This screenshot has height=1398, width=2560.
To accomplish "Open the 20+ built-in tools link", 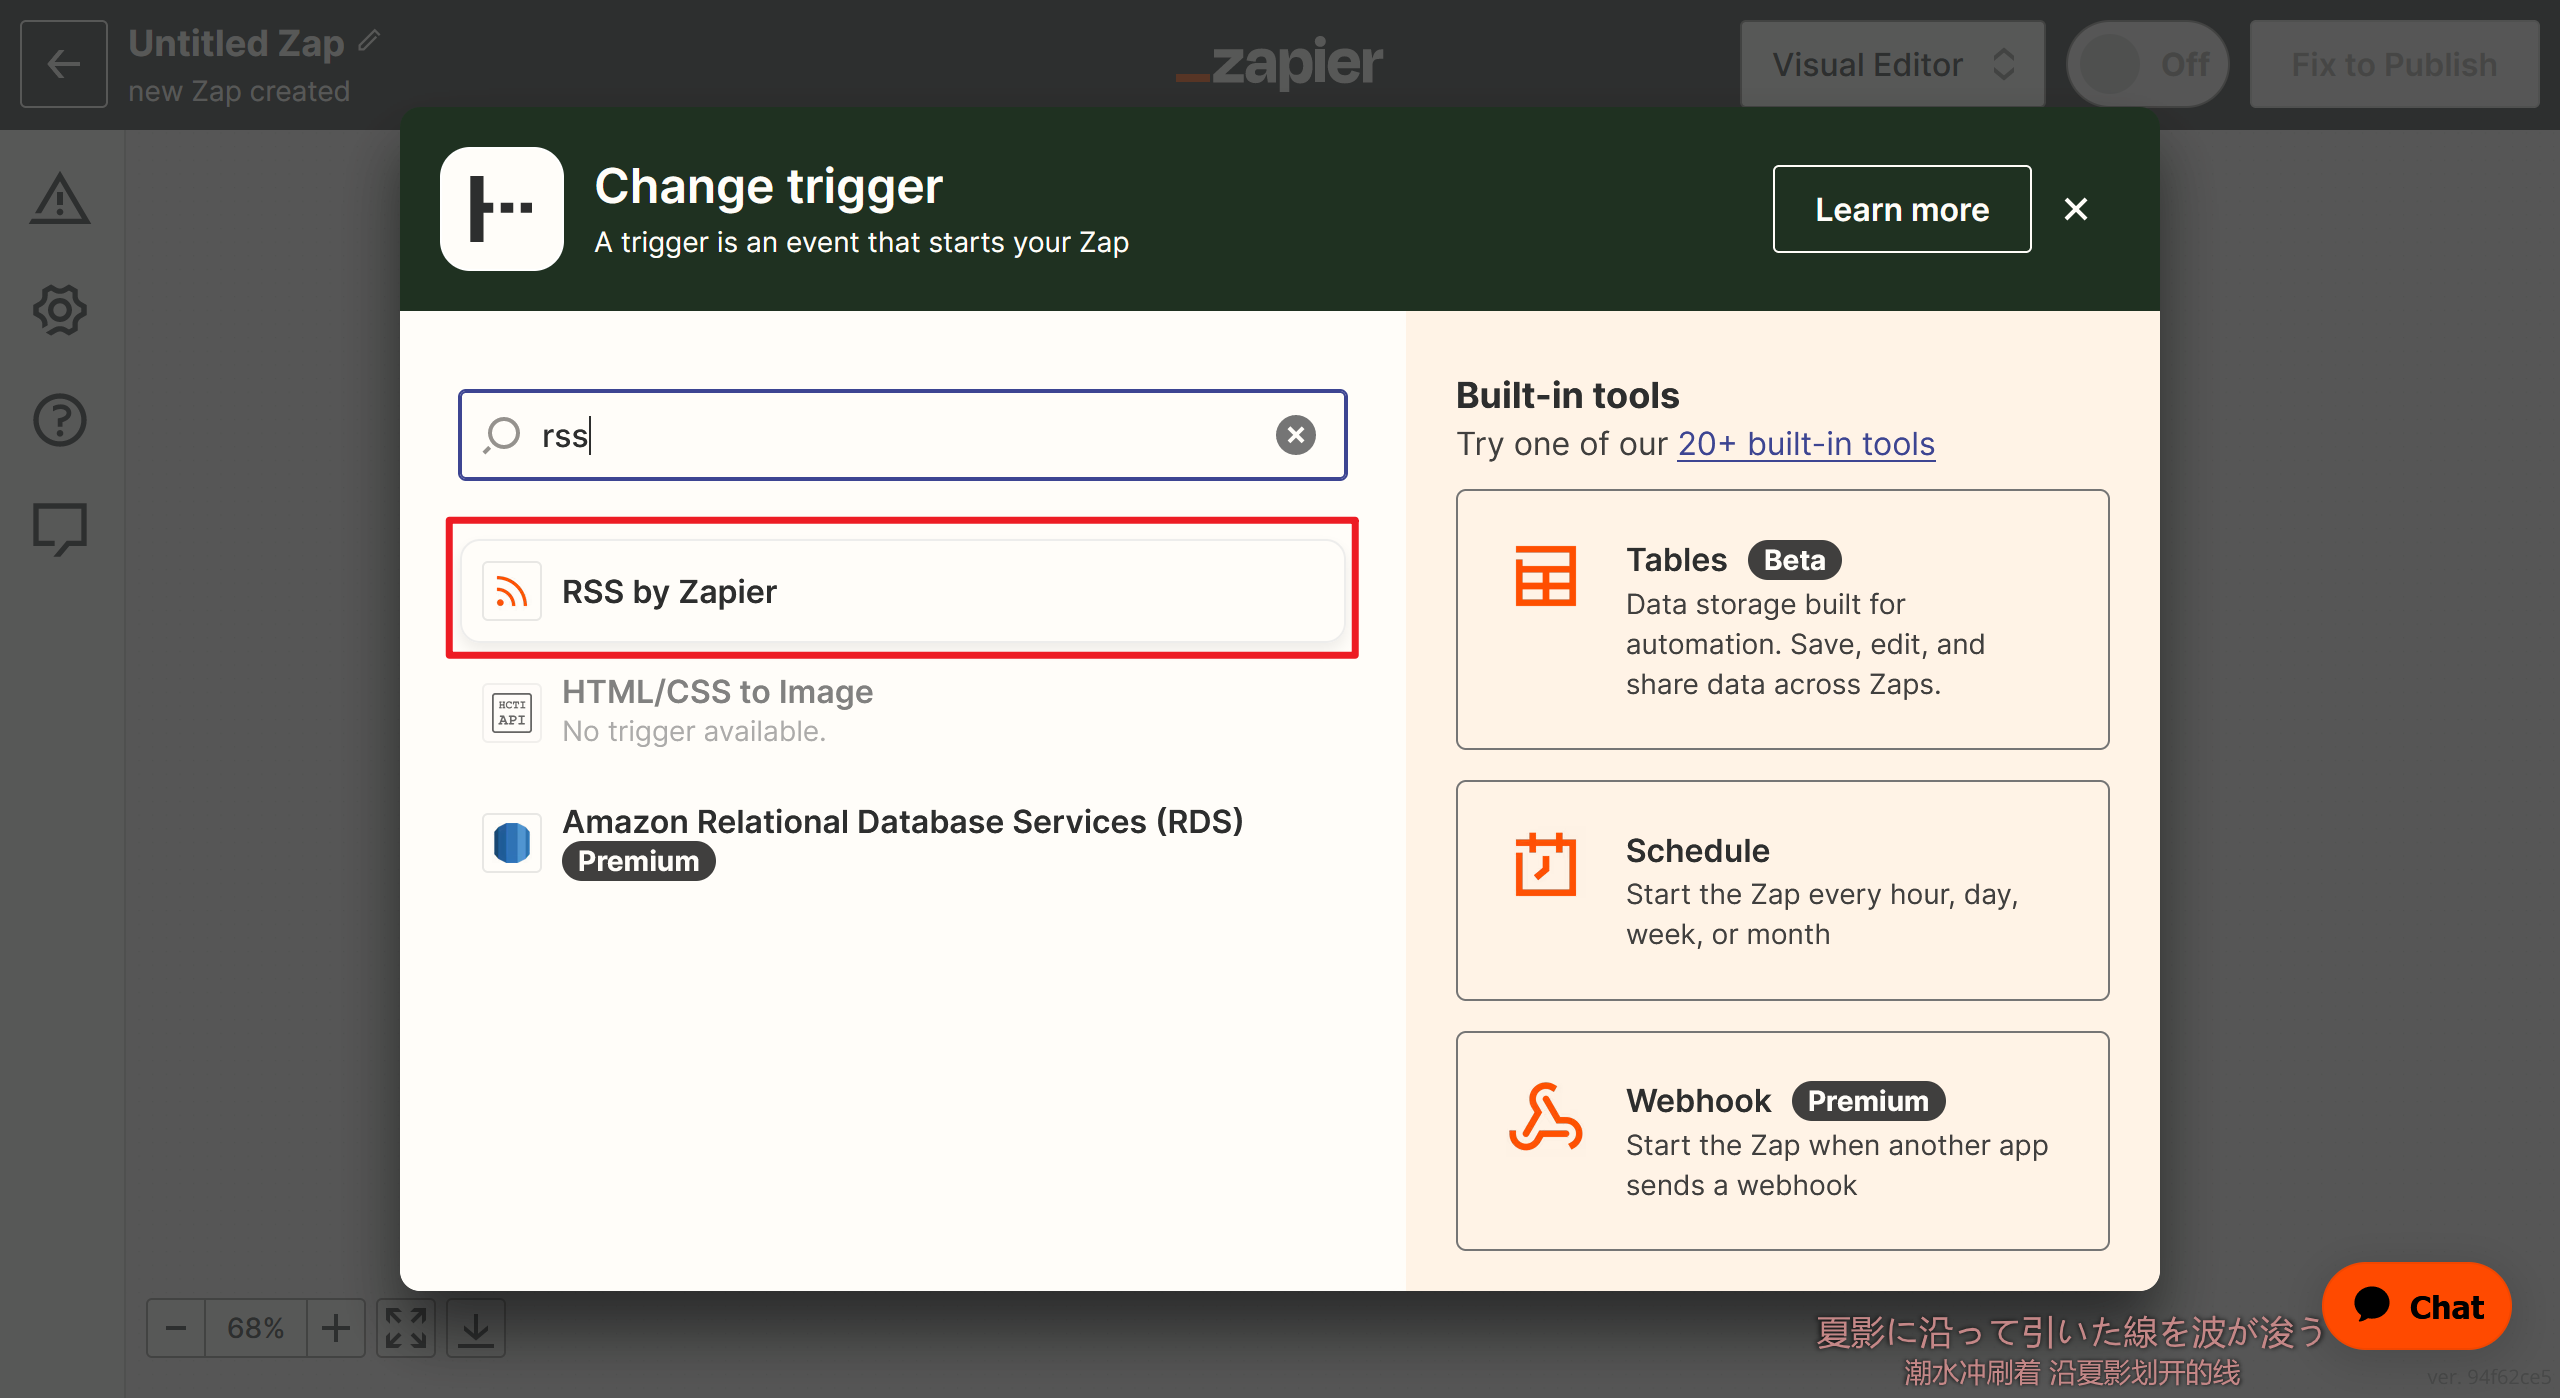I will [x=1806, y=444].
